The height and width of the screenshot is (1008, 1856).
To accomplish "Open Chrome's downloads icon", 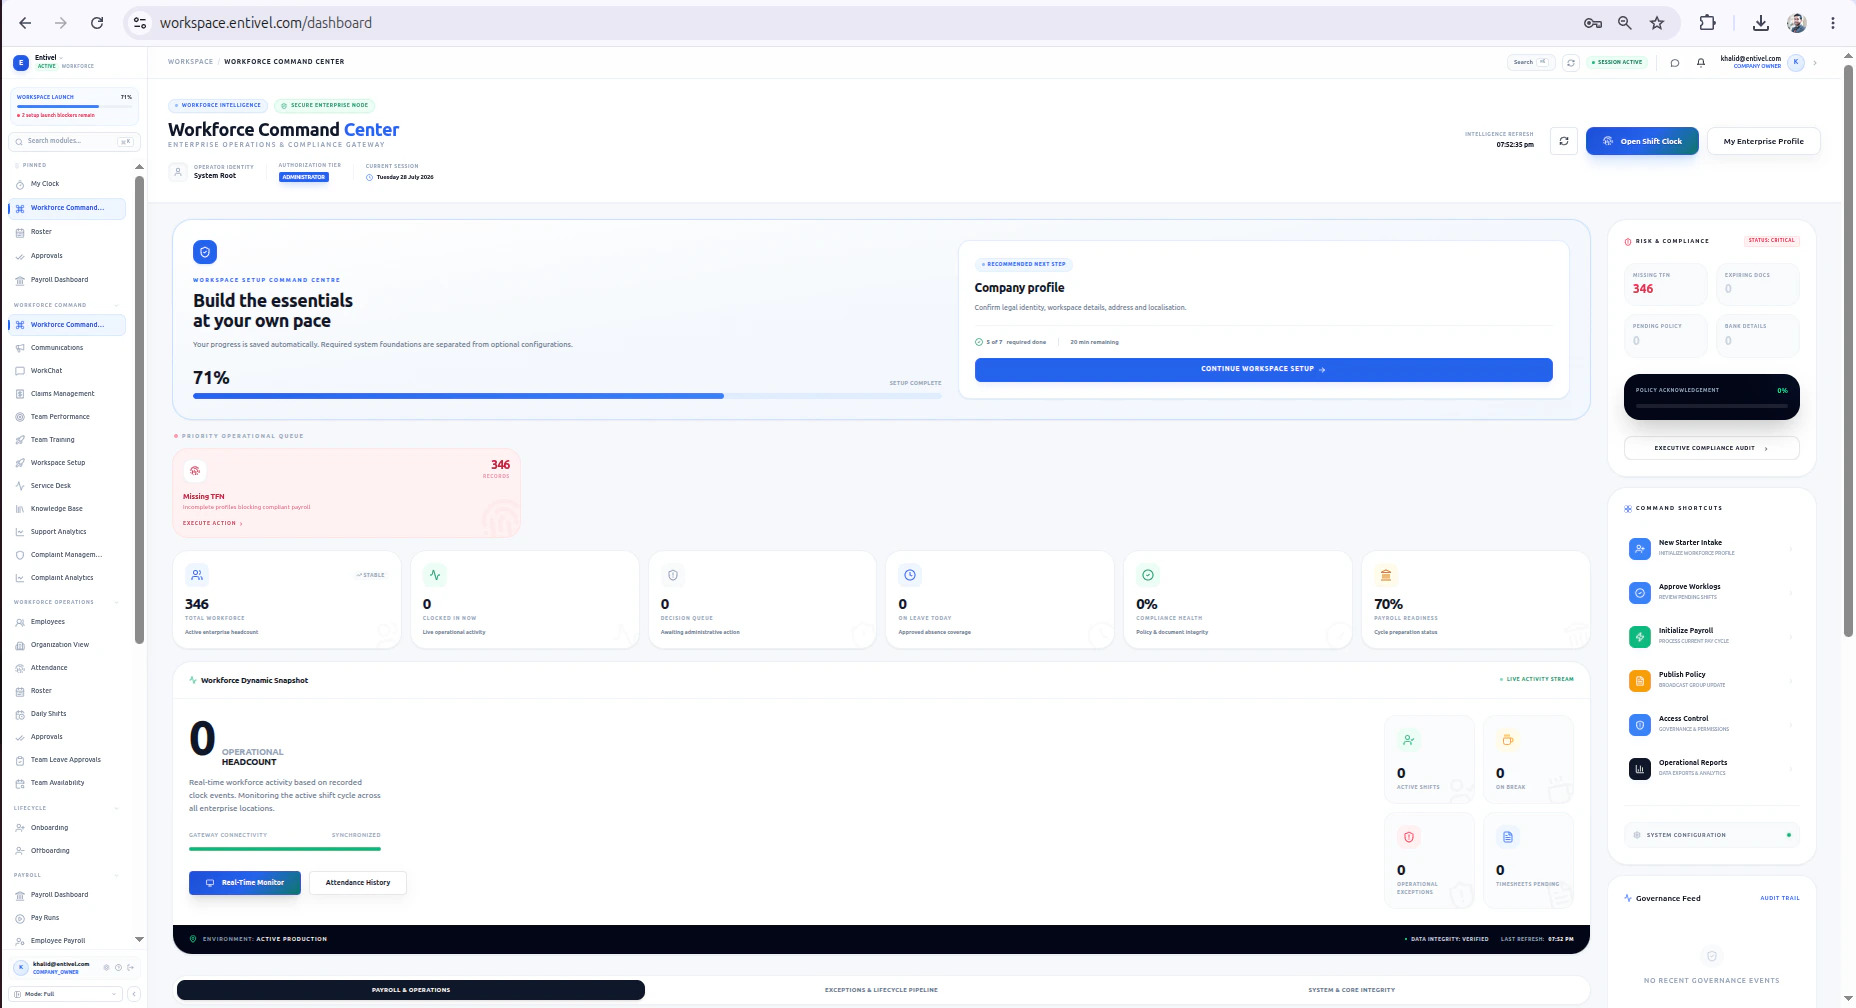I will 1761,23.
